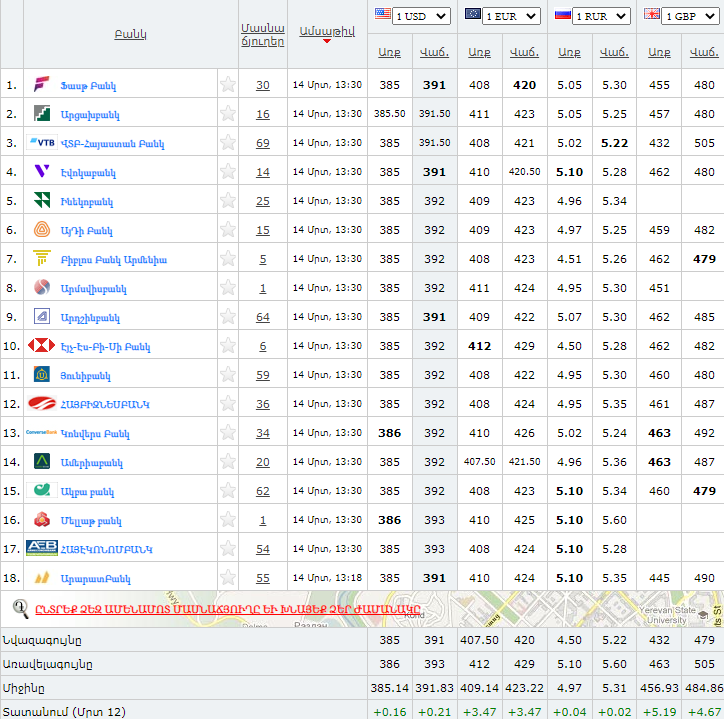
Task: Click the Inecobank green logo in row 5
Action: point(42,200)
